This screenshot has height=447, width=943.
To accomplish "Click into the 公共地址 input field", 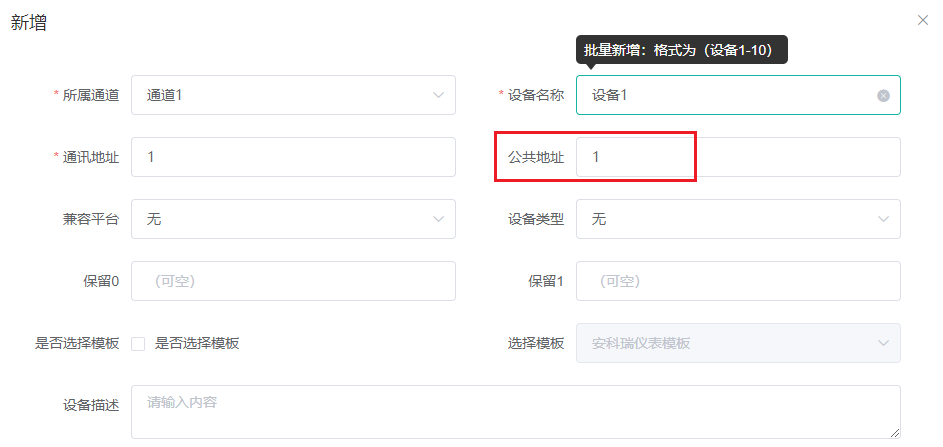I will click(739, 157).
